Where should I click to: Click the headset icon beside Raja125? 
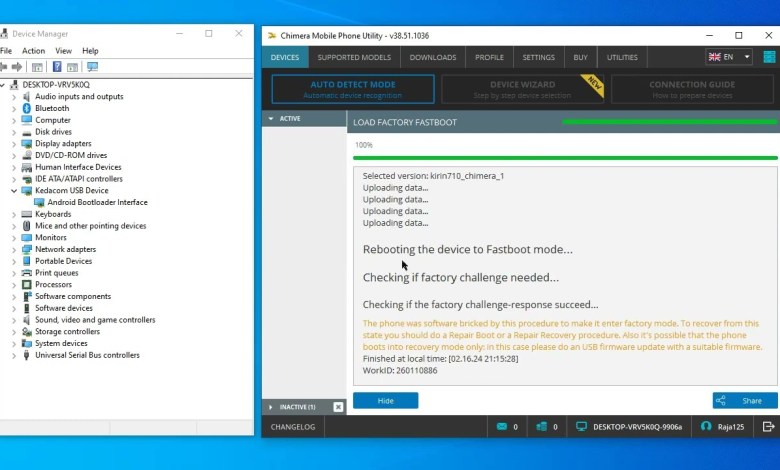click(706, 426)
